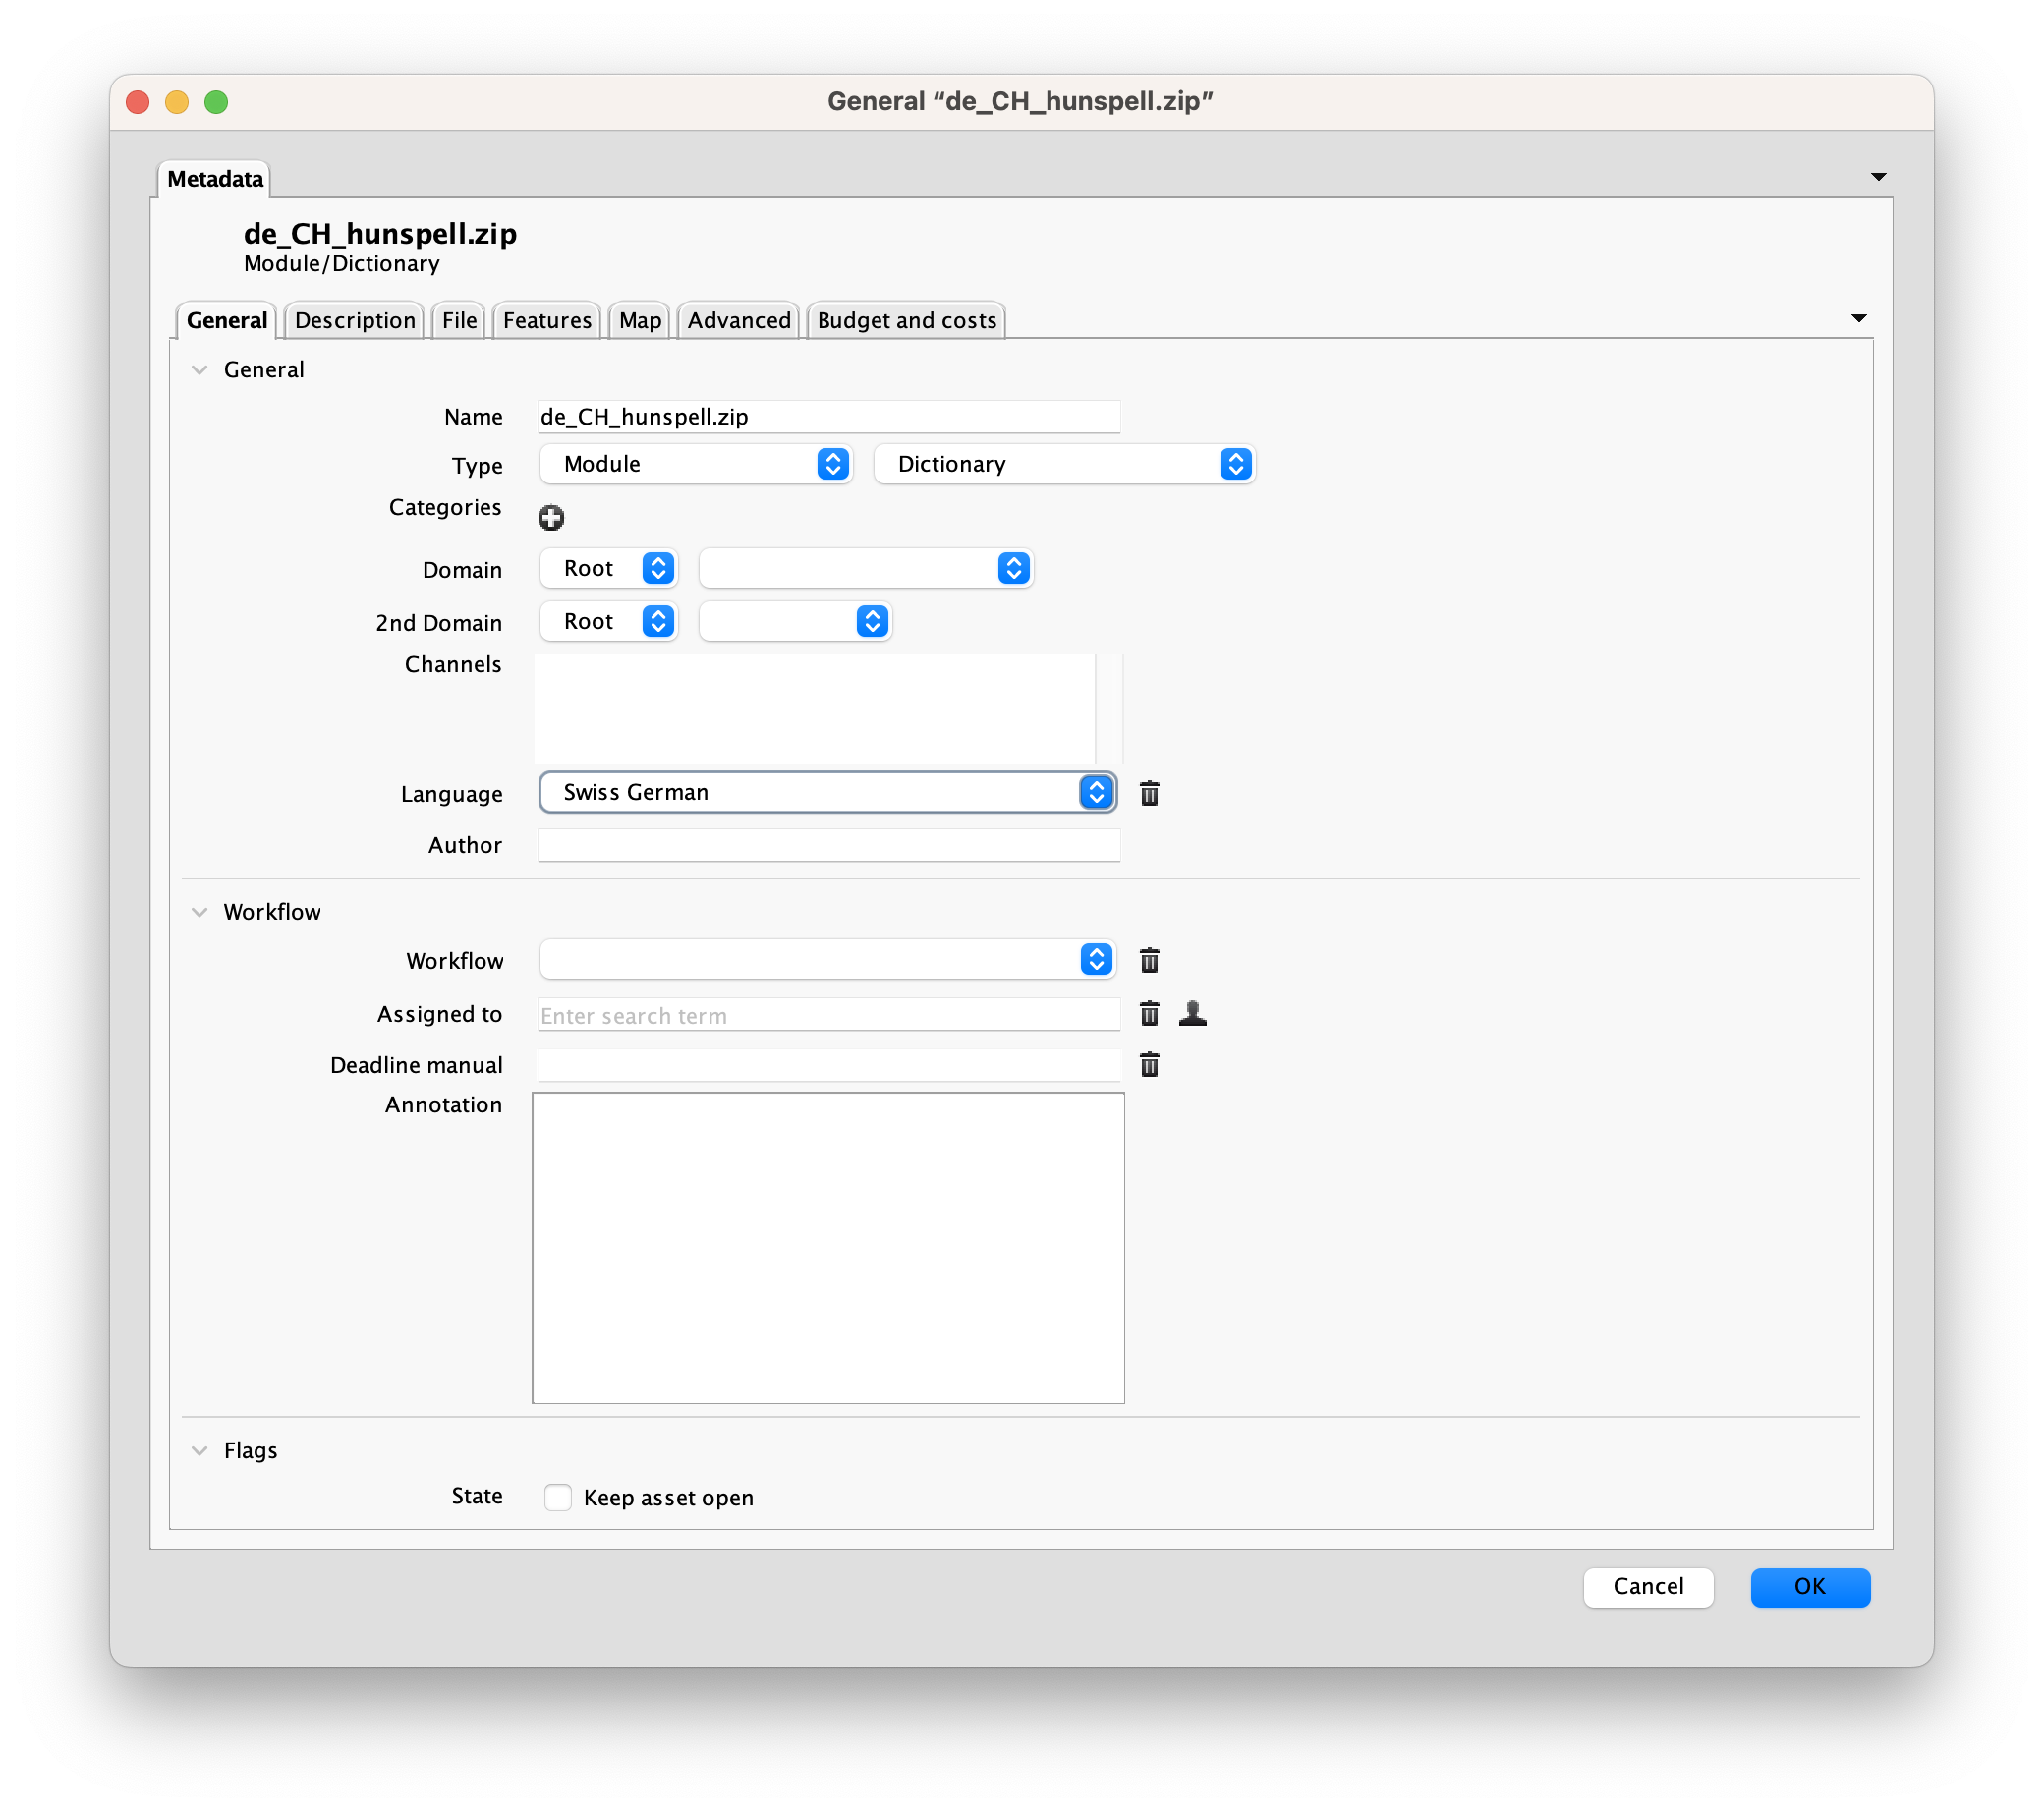Open the Swiss German language dropdown
This screenshot has height=1812, width=2044.
tap(826, 792)
